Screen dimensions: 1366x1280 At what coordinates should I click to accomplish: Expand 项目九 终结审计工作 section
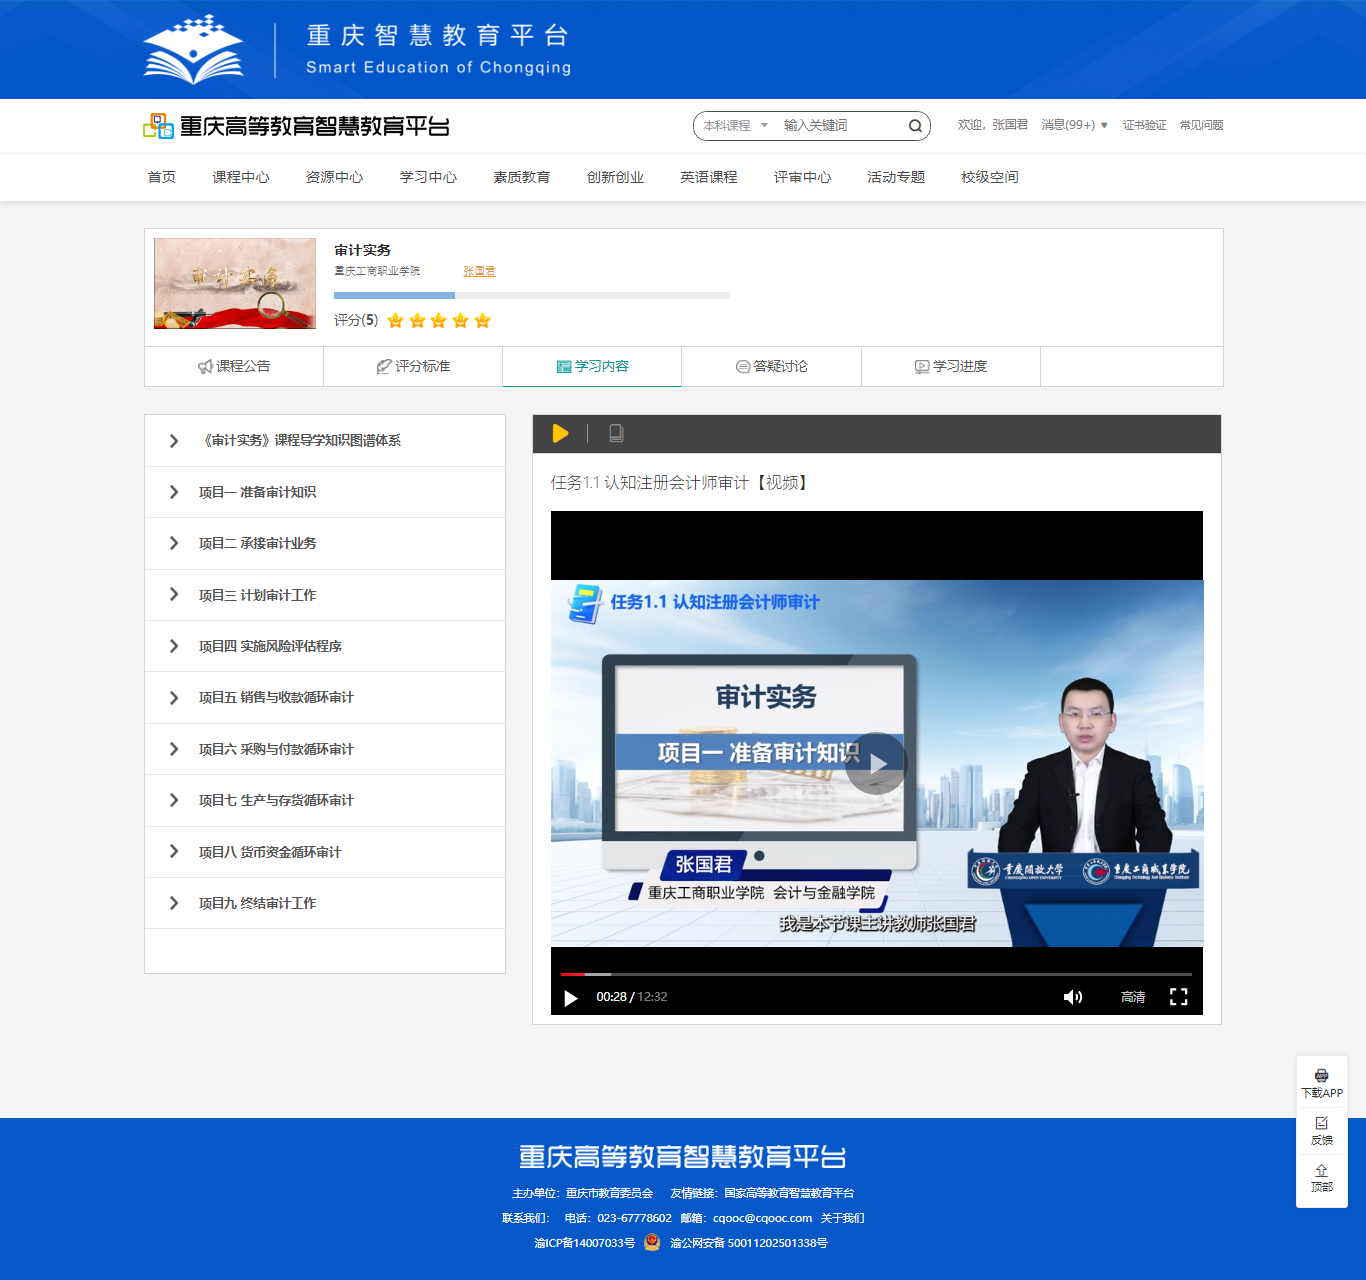coord(325,903)
